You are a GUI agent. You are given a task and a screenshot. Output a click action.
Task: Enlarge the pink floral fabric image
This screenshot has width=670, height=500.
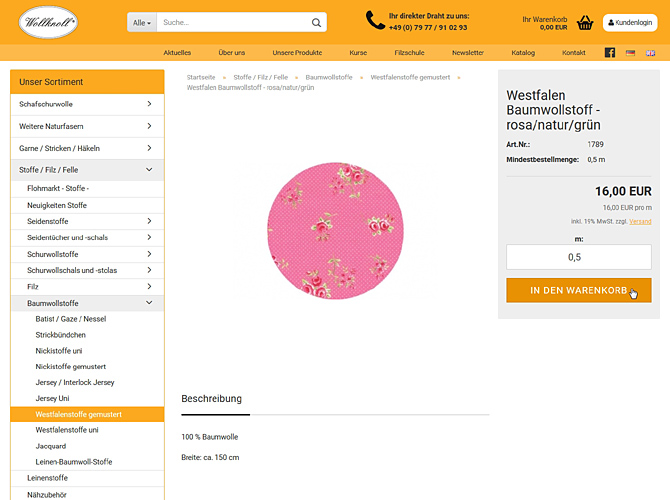point(335,231)
